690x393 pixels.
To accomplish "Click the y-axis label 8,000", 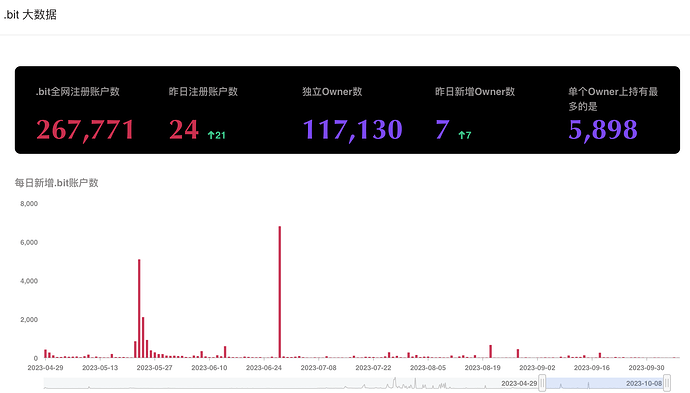I will coord(29,204).
